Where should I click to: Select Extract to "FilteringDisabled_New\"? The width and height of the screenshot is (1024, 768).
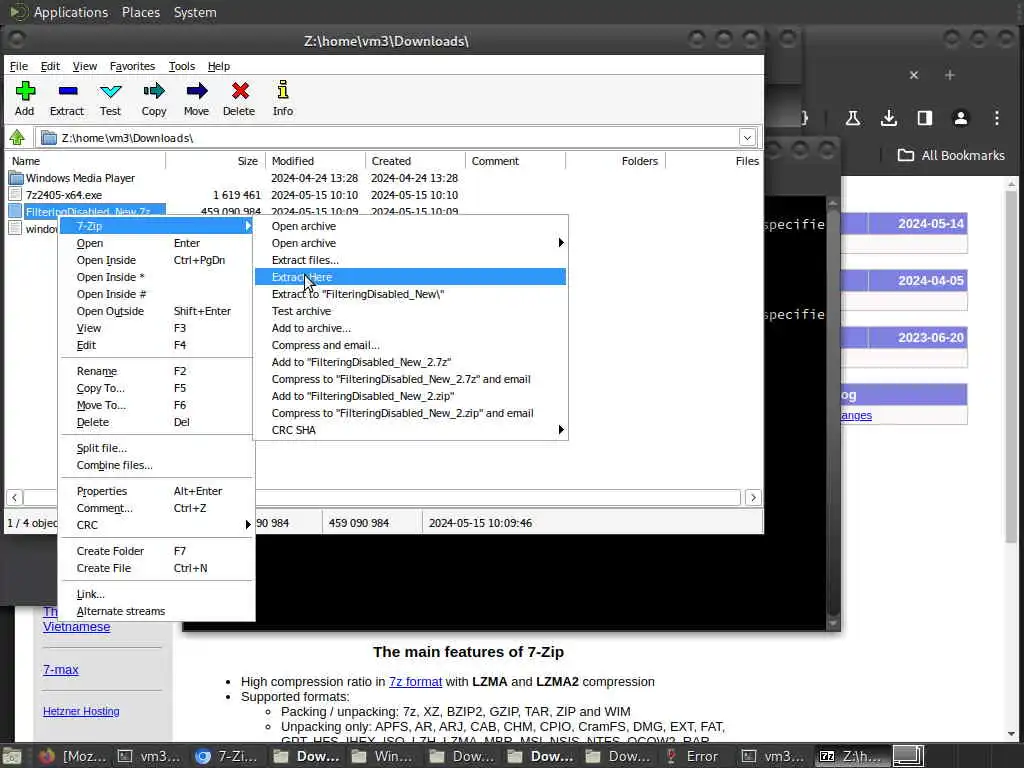[x=410, y=294]
